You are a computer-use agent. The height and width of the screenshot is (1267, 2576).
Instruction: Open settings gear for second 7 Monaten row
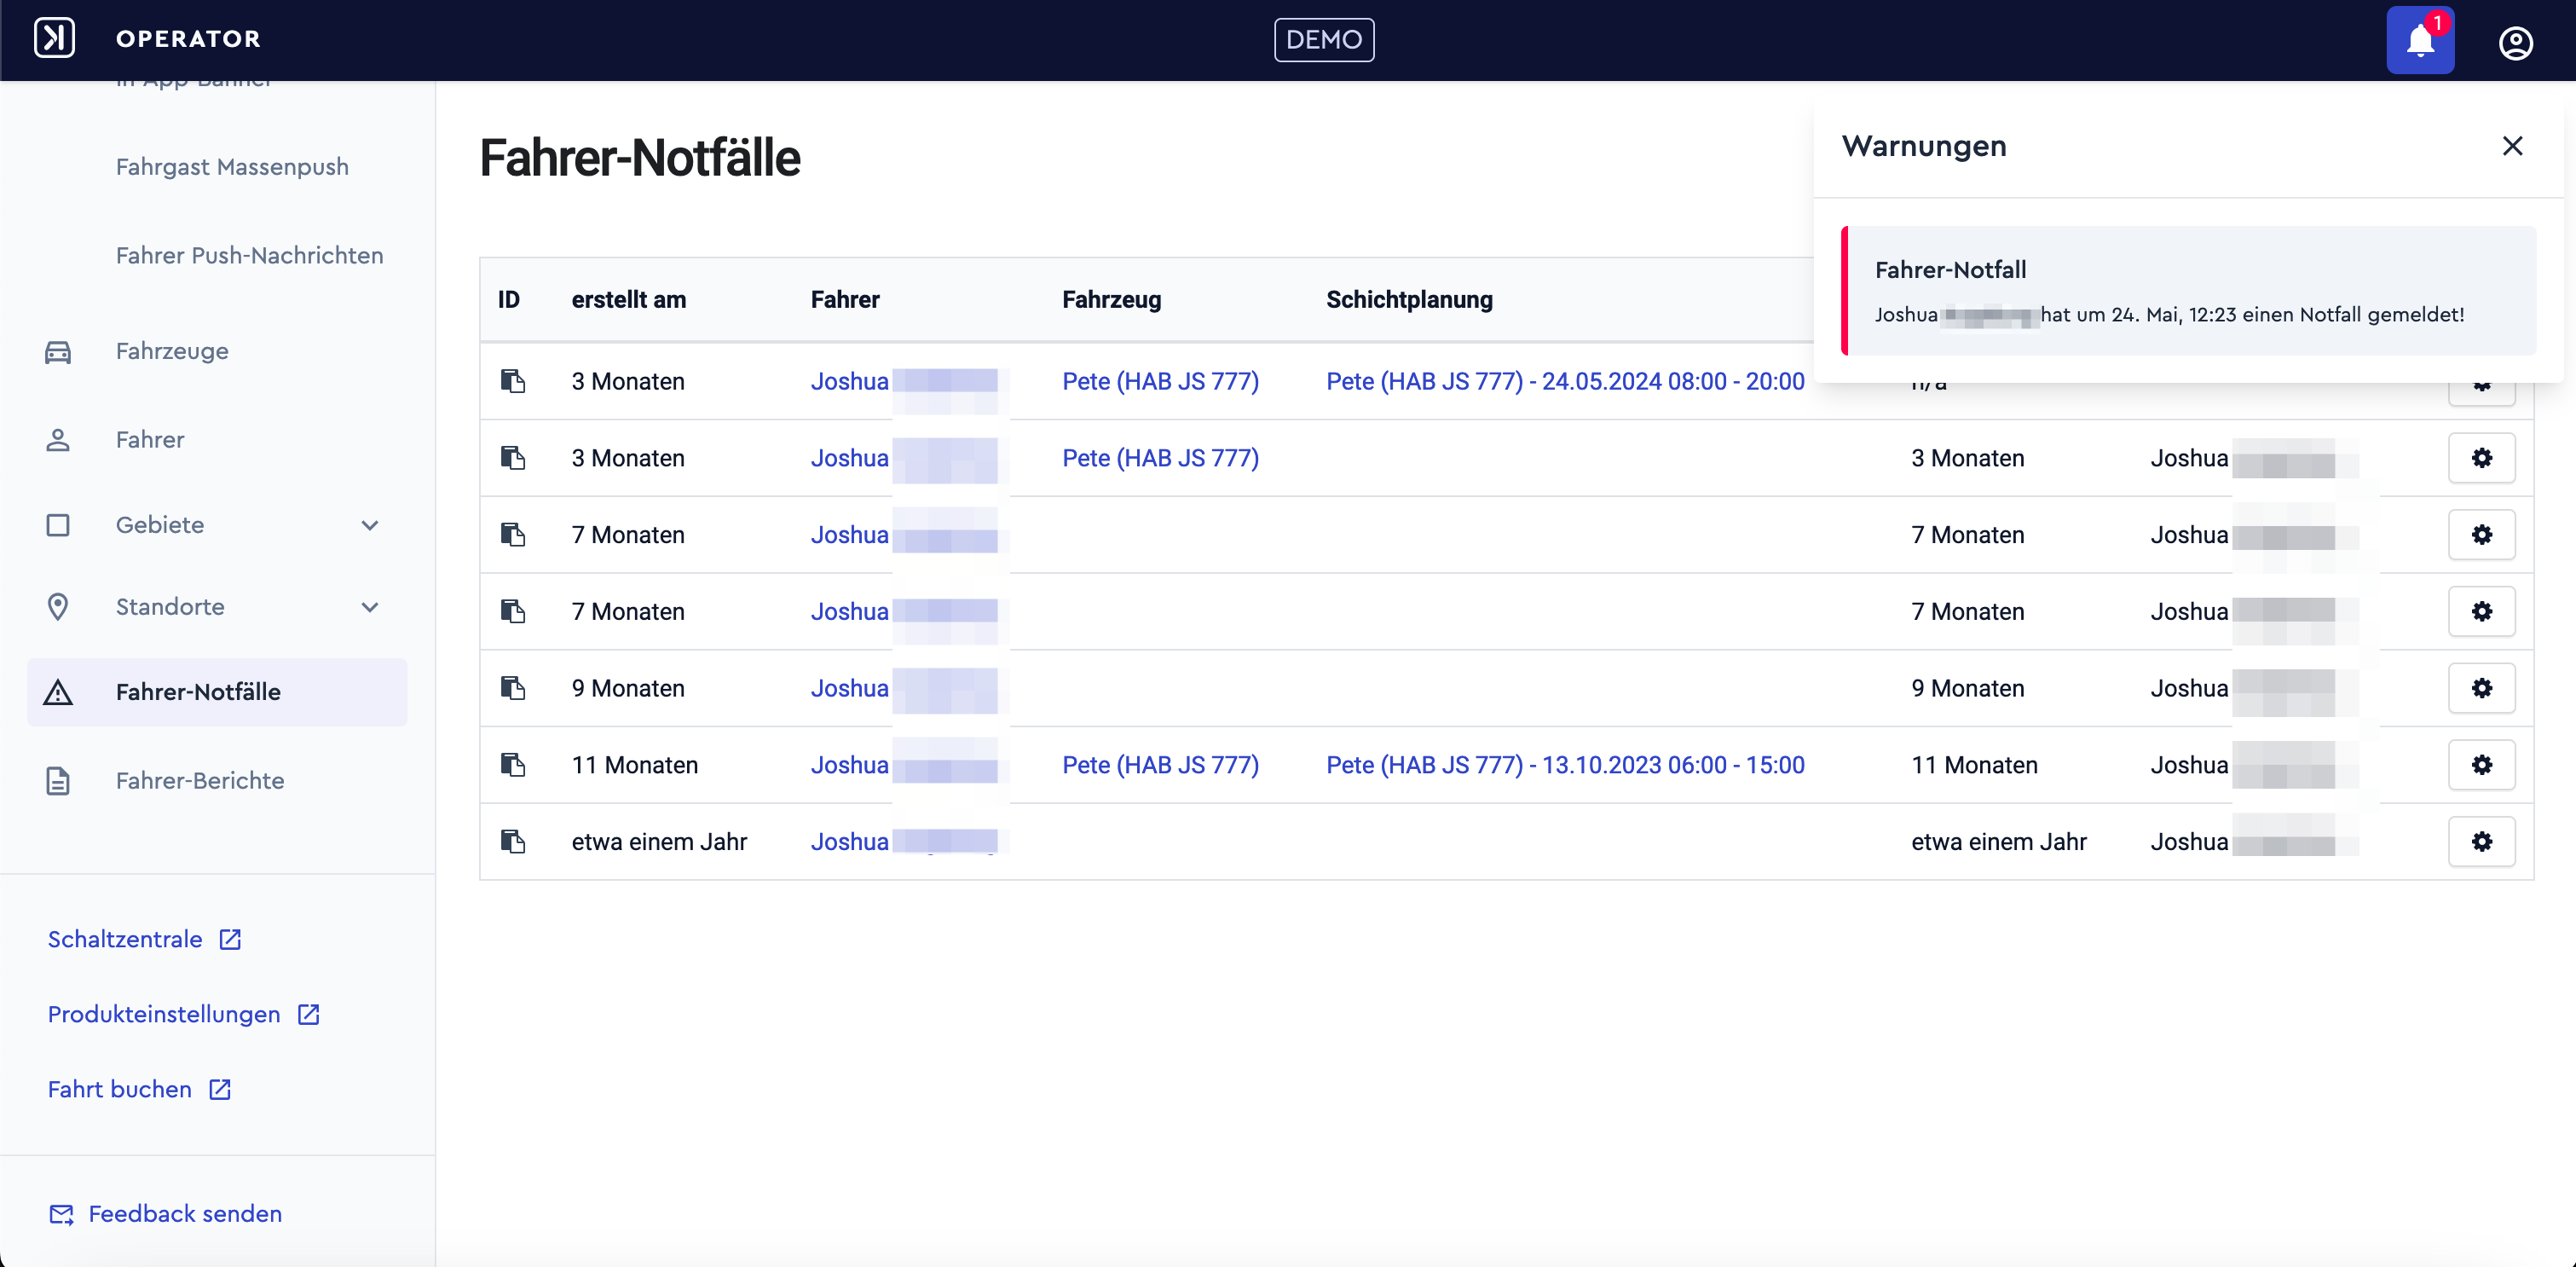coord(2481,611)
